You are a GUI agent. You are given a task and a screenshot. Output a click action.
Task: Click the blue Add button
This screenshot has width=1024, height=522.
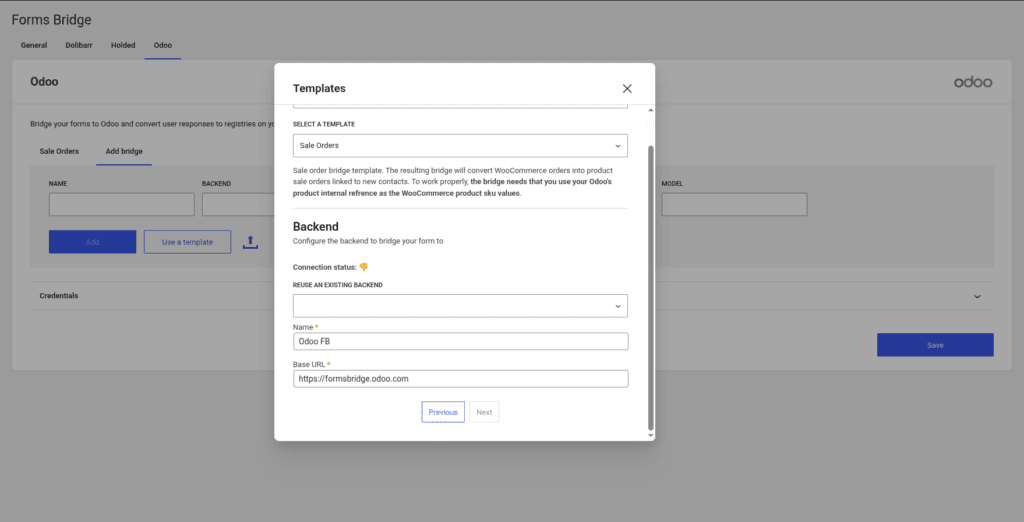tap(93, 242)
